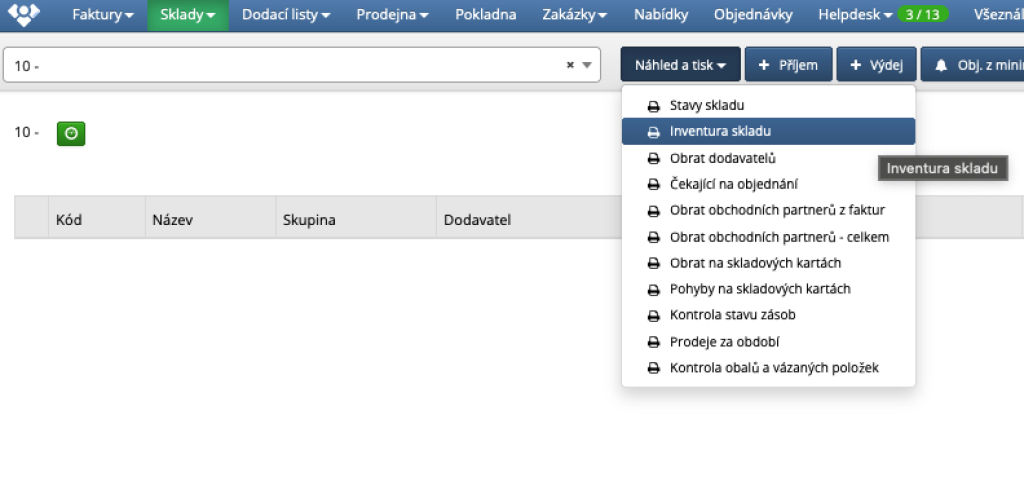The width and height of the screenshot is (1024, 503).
Task: Open the warehouse selector dropdown arrow
Action: (587, 65)
